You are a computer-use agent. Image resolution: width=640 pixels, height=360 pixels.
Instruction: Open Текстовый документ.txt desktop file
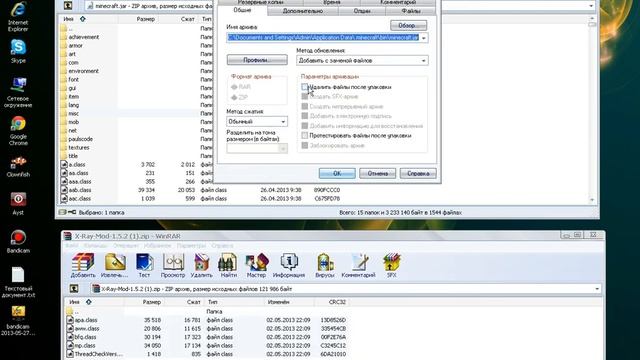18,282
